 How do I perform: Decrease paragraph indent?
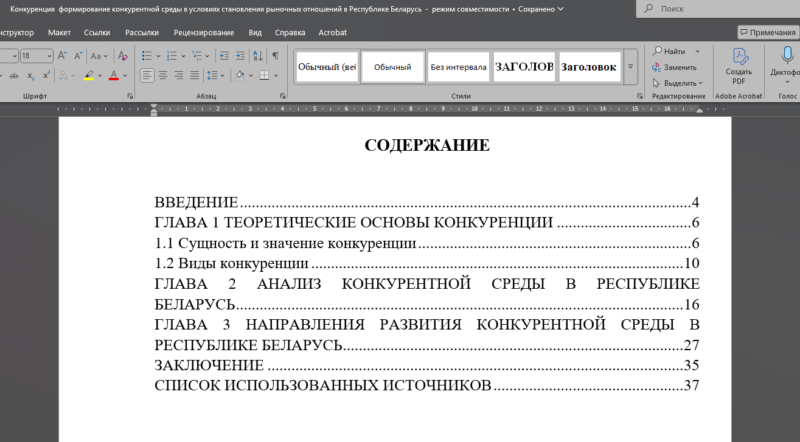point(224,56)
